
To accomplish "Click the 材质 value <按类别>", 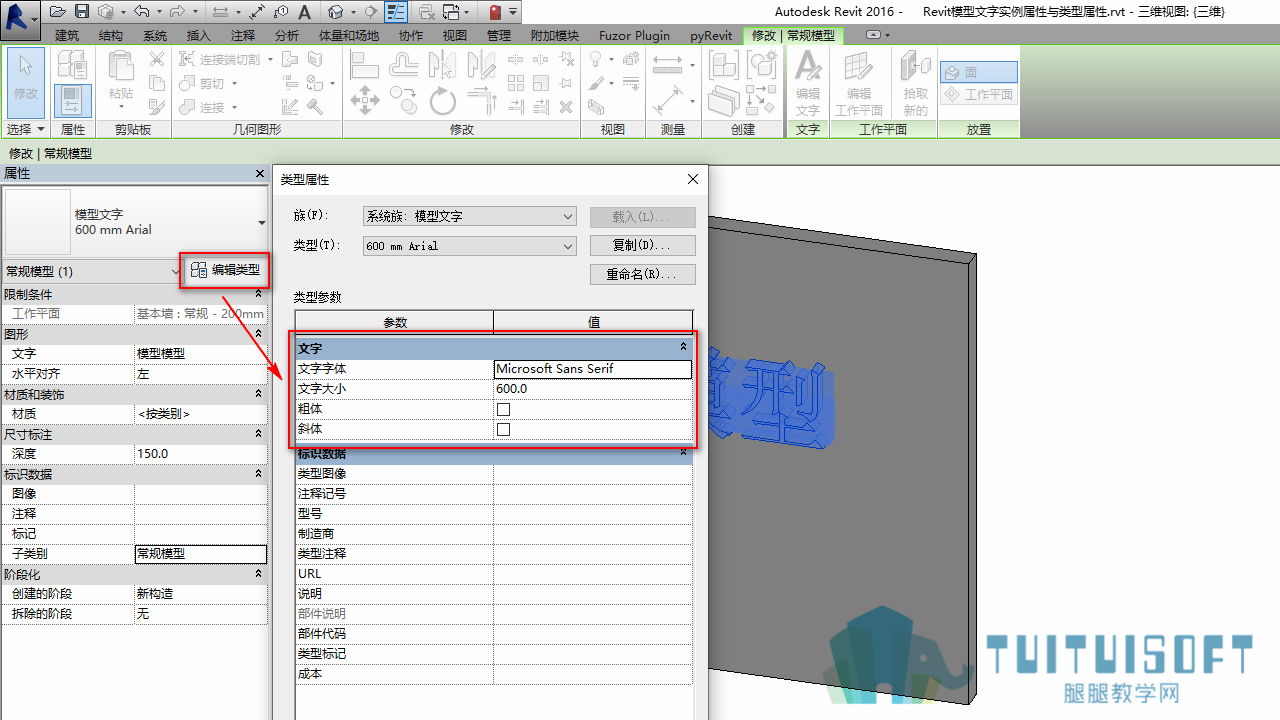I will point(200,414).
